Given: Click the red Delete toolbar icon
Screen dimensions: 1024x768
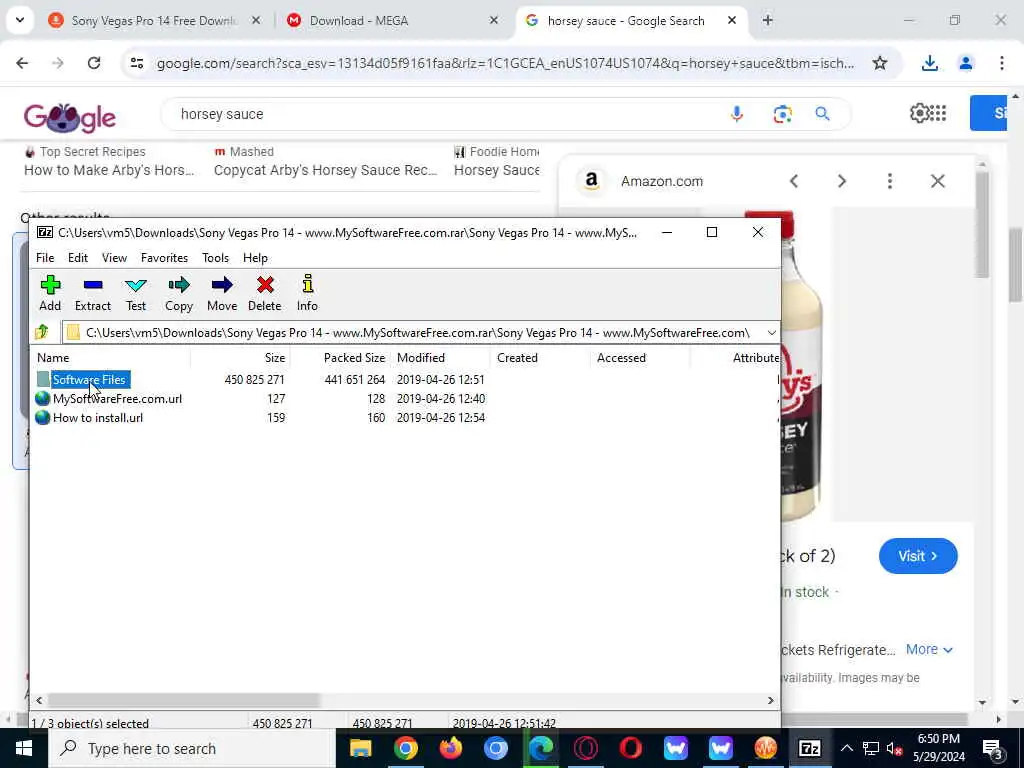Looking at the screenshot, I should pos(264,293).
